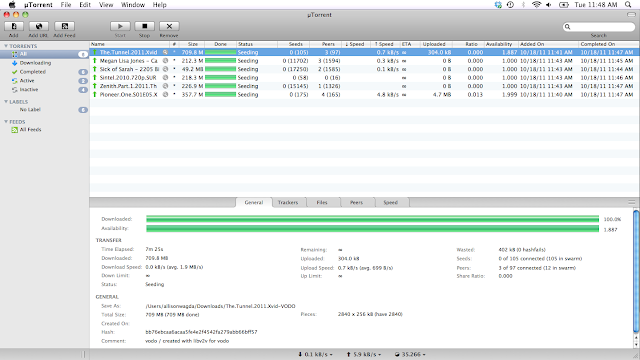Sort by Completed On column header
Viewport: 640px width, 360px height.
(609, 44)
